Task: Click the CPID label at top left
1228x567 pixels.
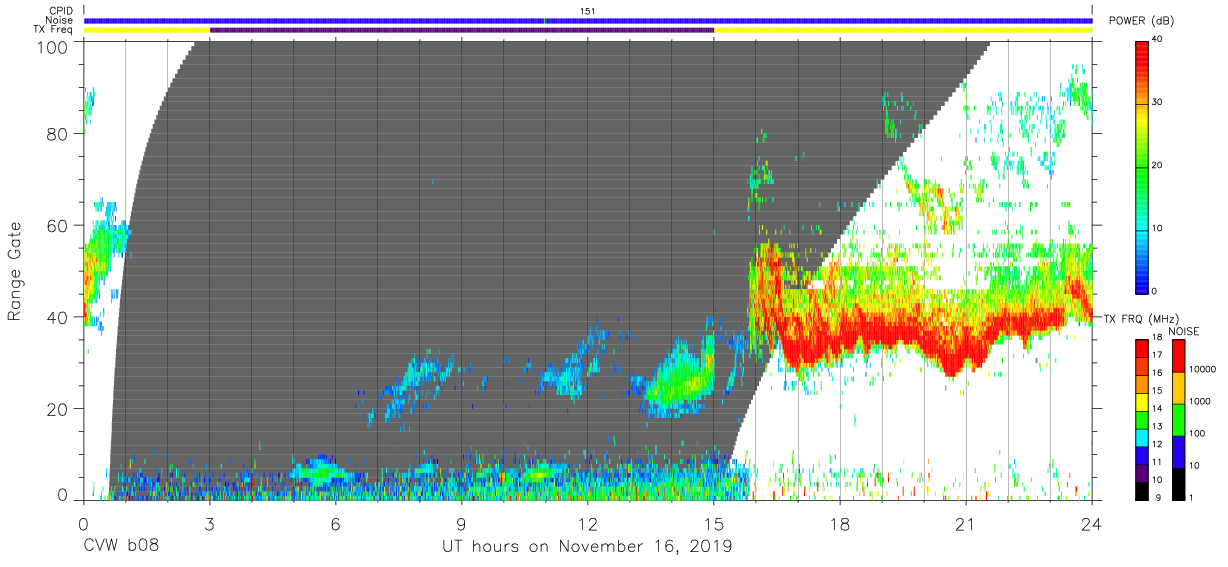Action: (x=62, y=11)
